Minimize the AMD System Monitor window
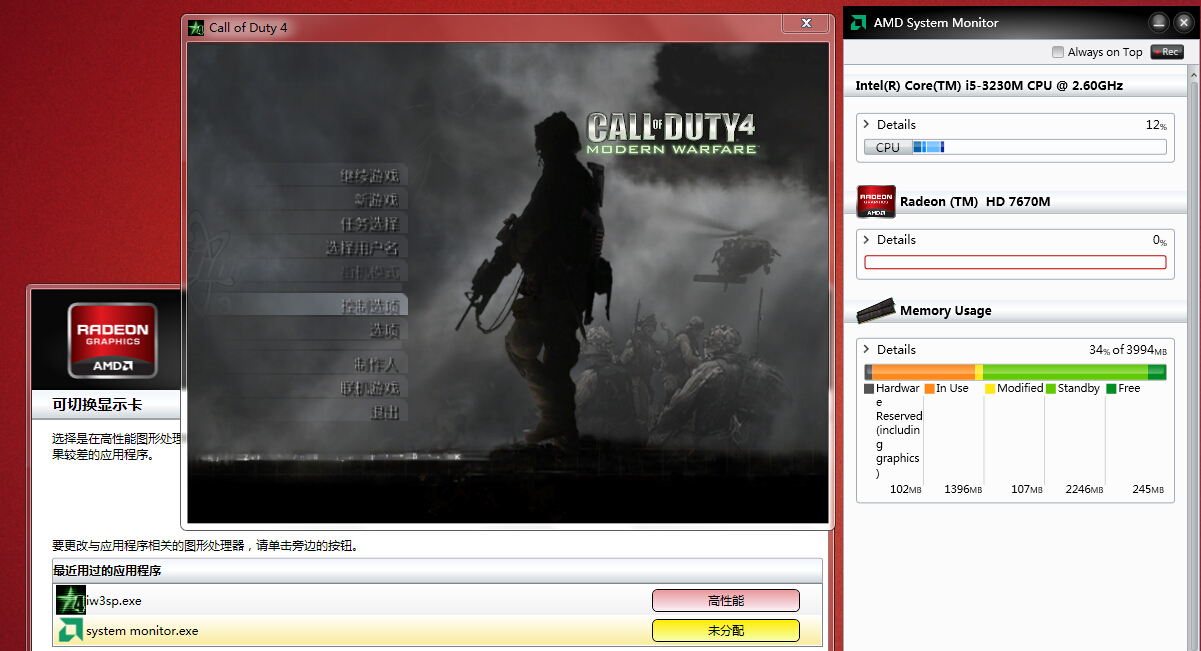The height and width of the screenshot is (651, 1201). [x=1158, y=22]
